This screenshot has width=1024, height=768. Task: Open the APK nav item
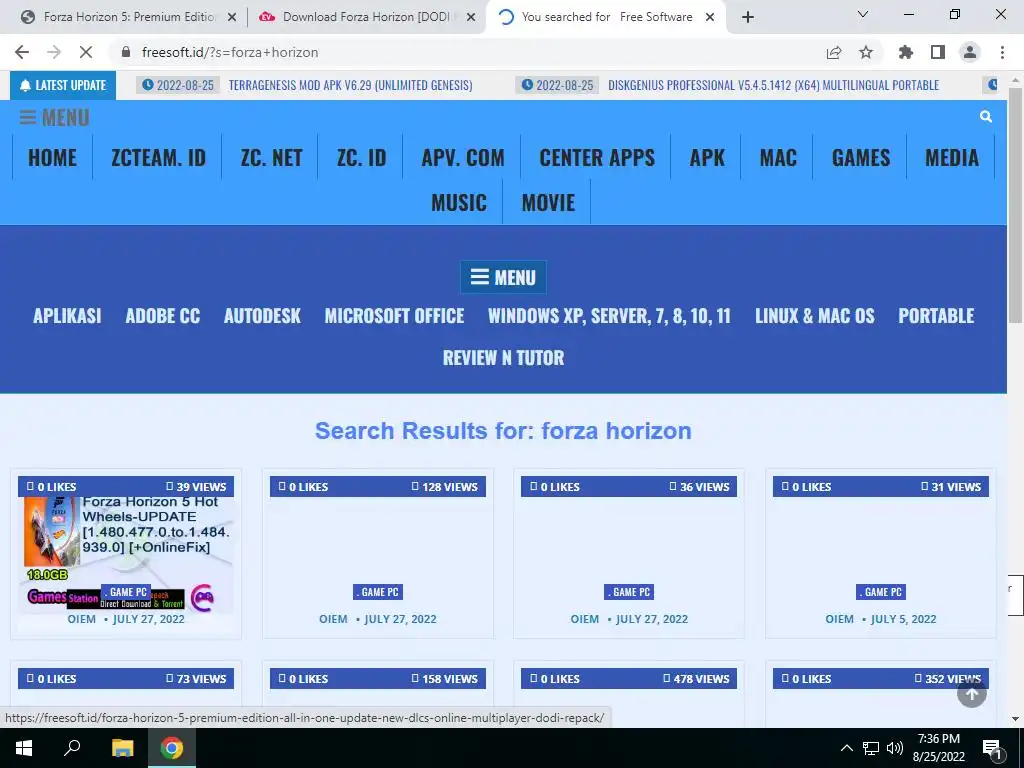[707, 157]
